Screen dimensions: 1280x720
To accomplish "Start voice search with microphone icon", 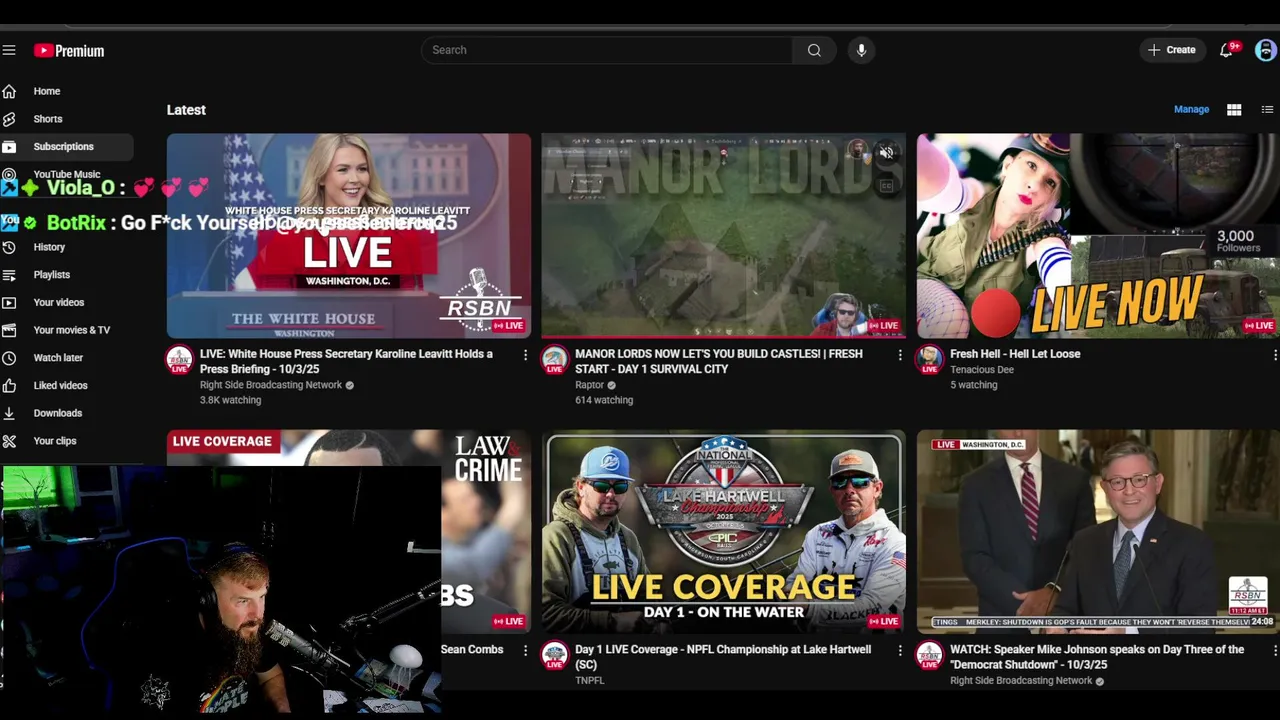I will 861,50.
